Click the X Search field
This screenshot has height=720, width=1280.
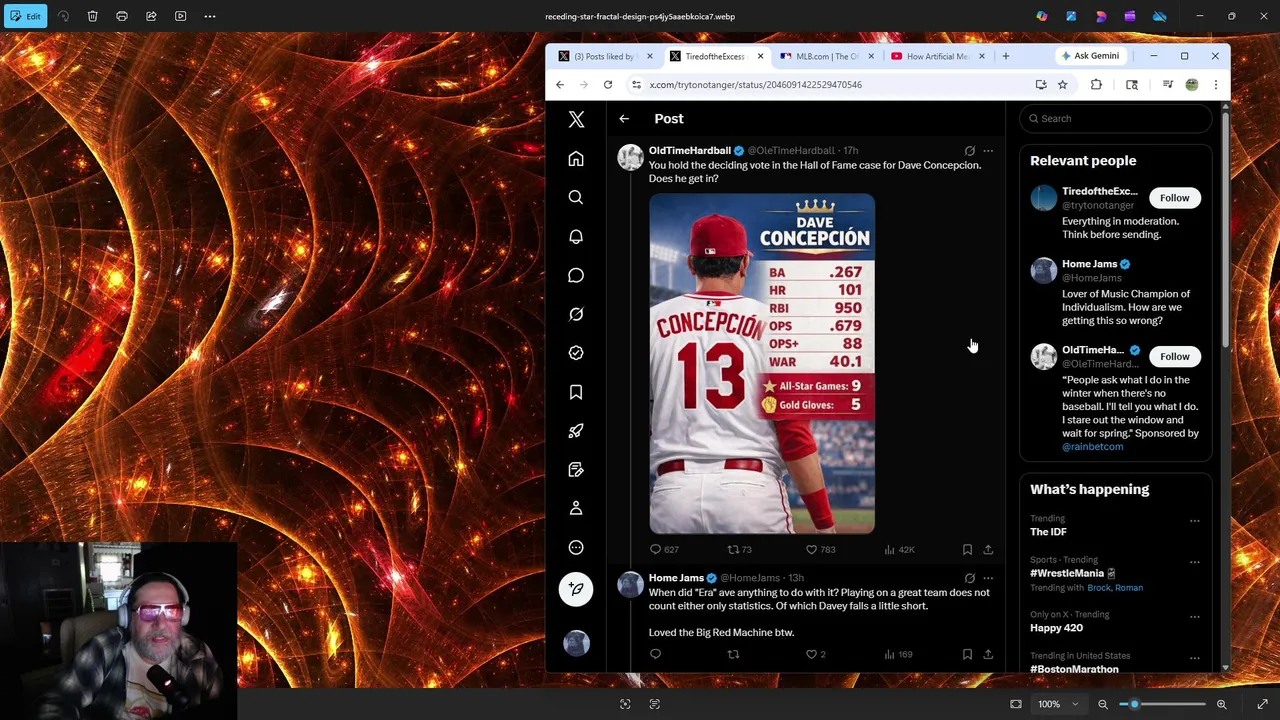click(1116, 119)
